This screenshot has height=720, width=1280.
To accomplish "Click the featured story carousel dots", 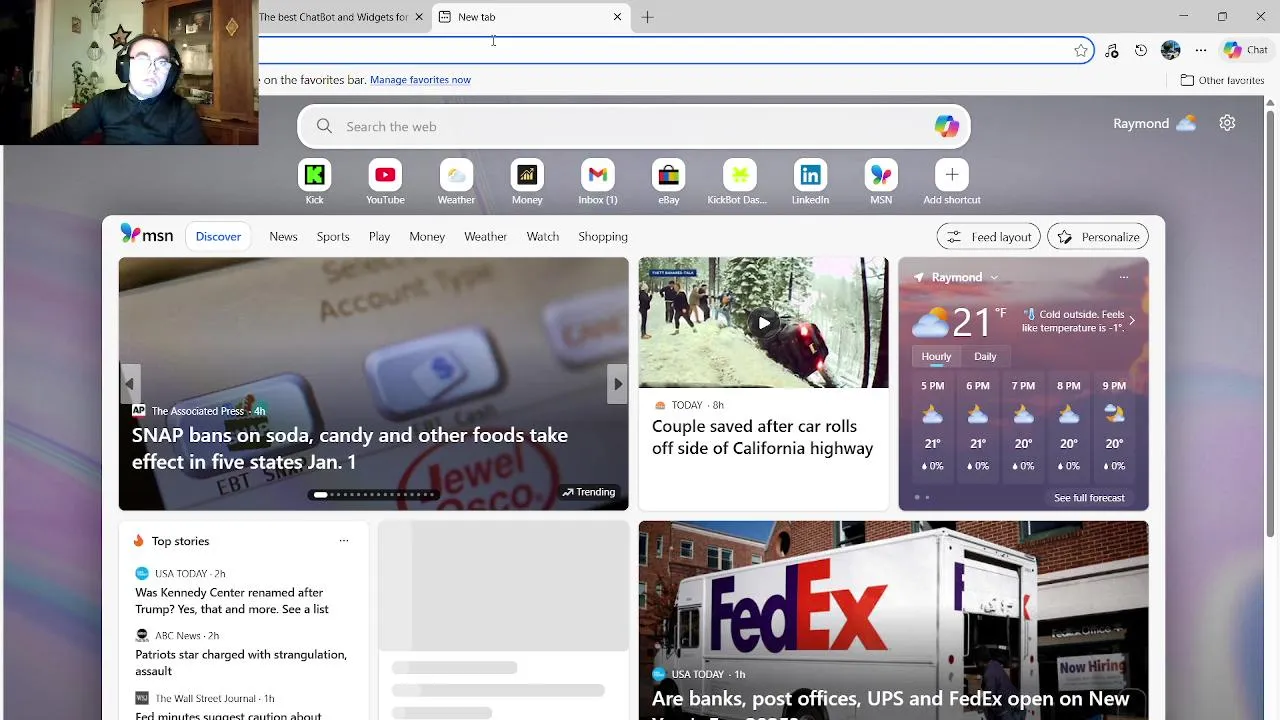I will [x=374, y=494].
